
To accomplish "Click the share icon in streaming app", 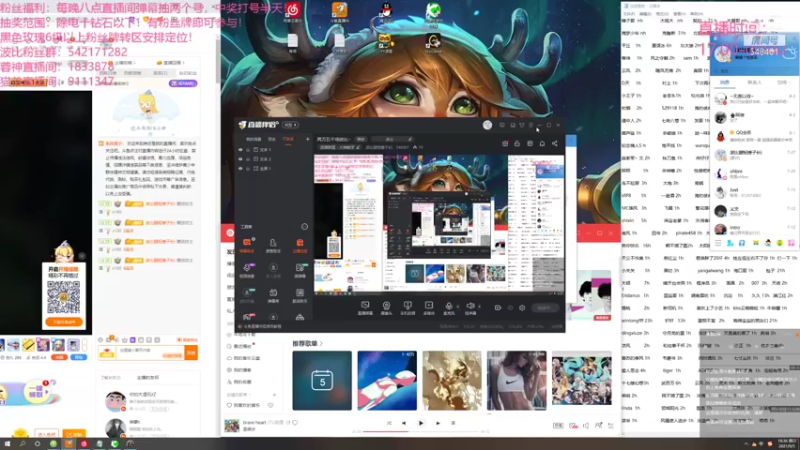I will tap(555, 144).
